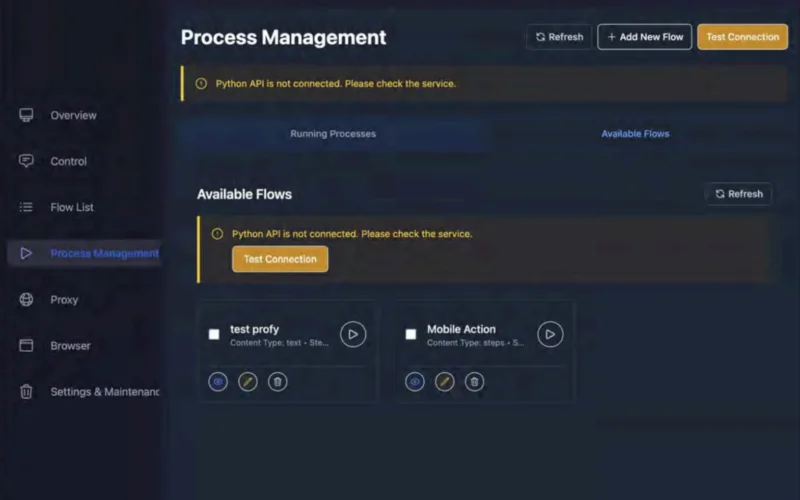
Task: Click the Available Flows section heading
Action: (x=244, y=194)
